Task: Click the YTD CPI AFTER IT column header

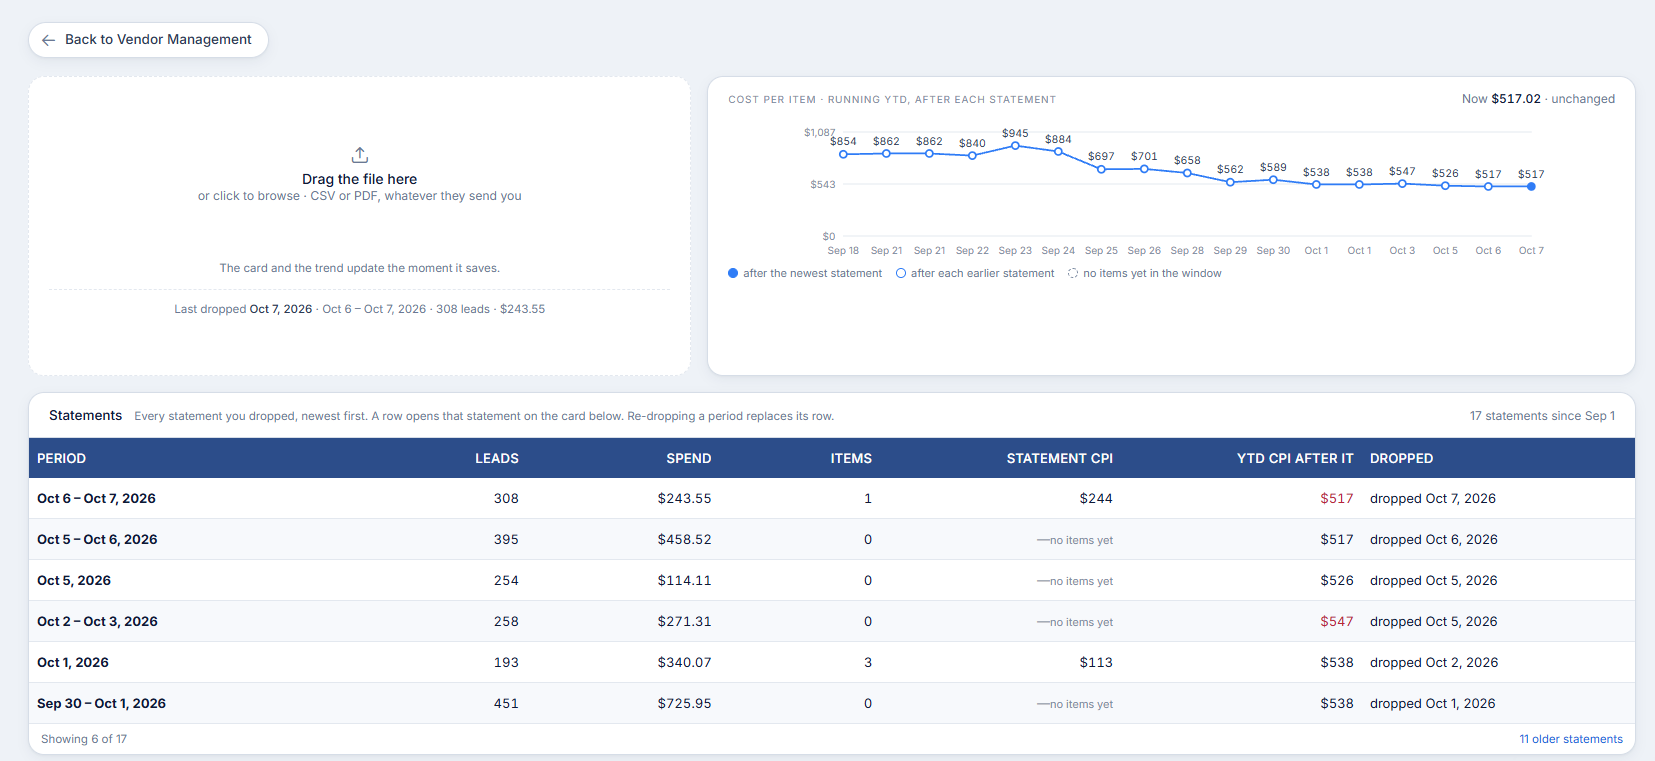Action: (1295, 458)
